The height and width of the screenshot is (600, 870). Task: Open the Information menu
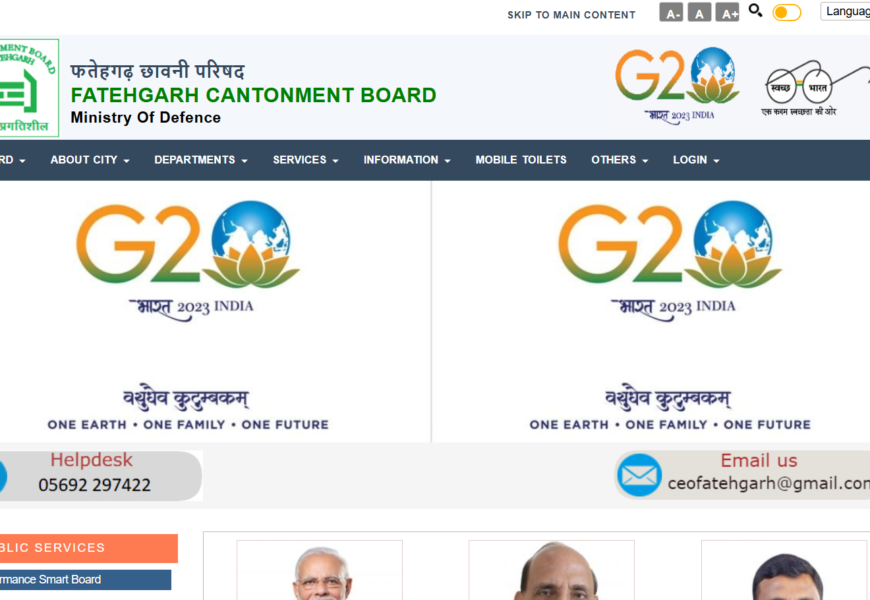[x=407, y=160]
